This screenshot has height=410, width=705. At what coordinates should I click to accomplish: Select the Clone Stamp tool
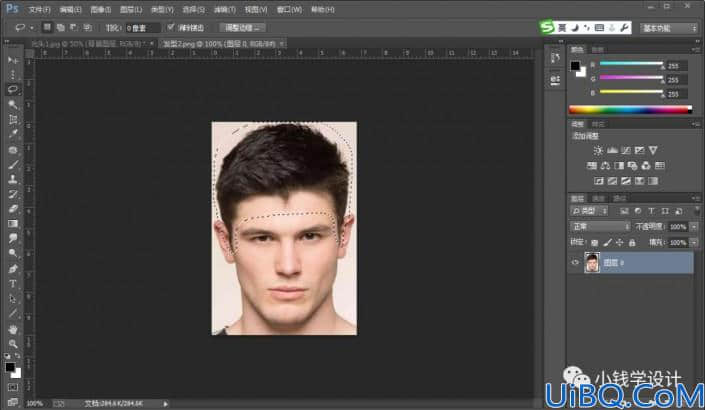[13, 179]
